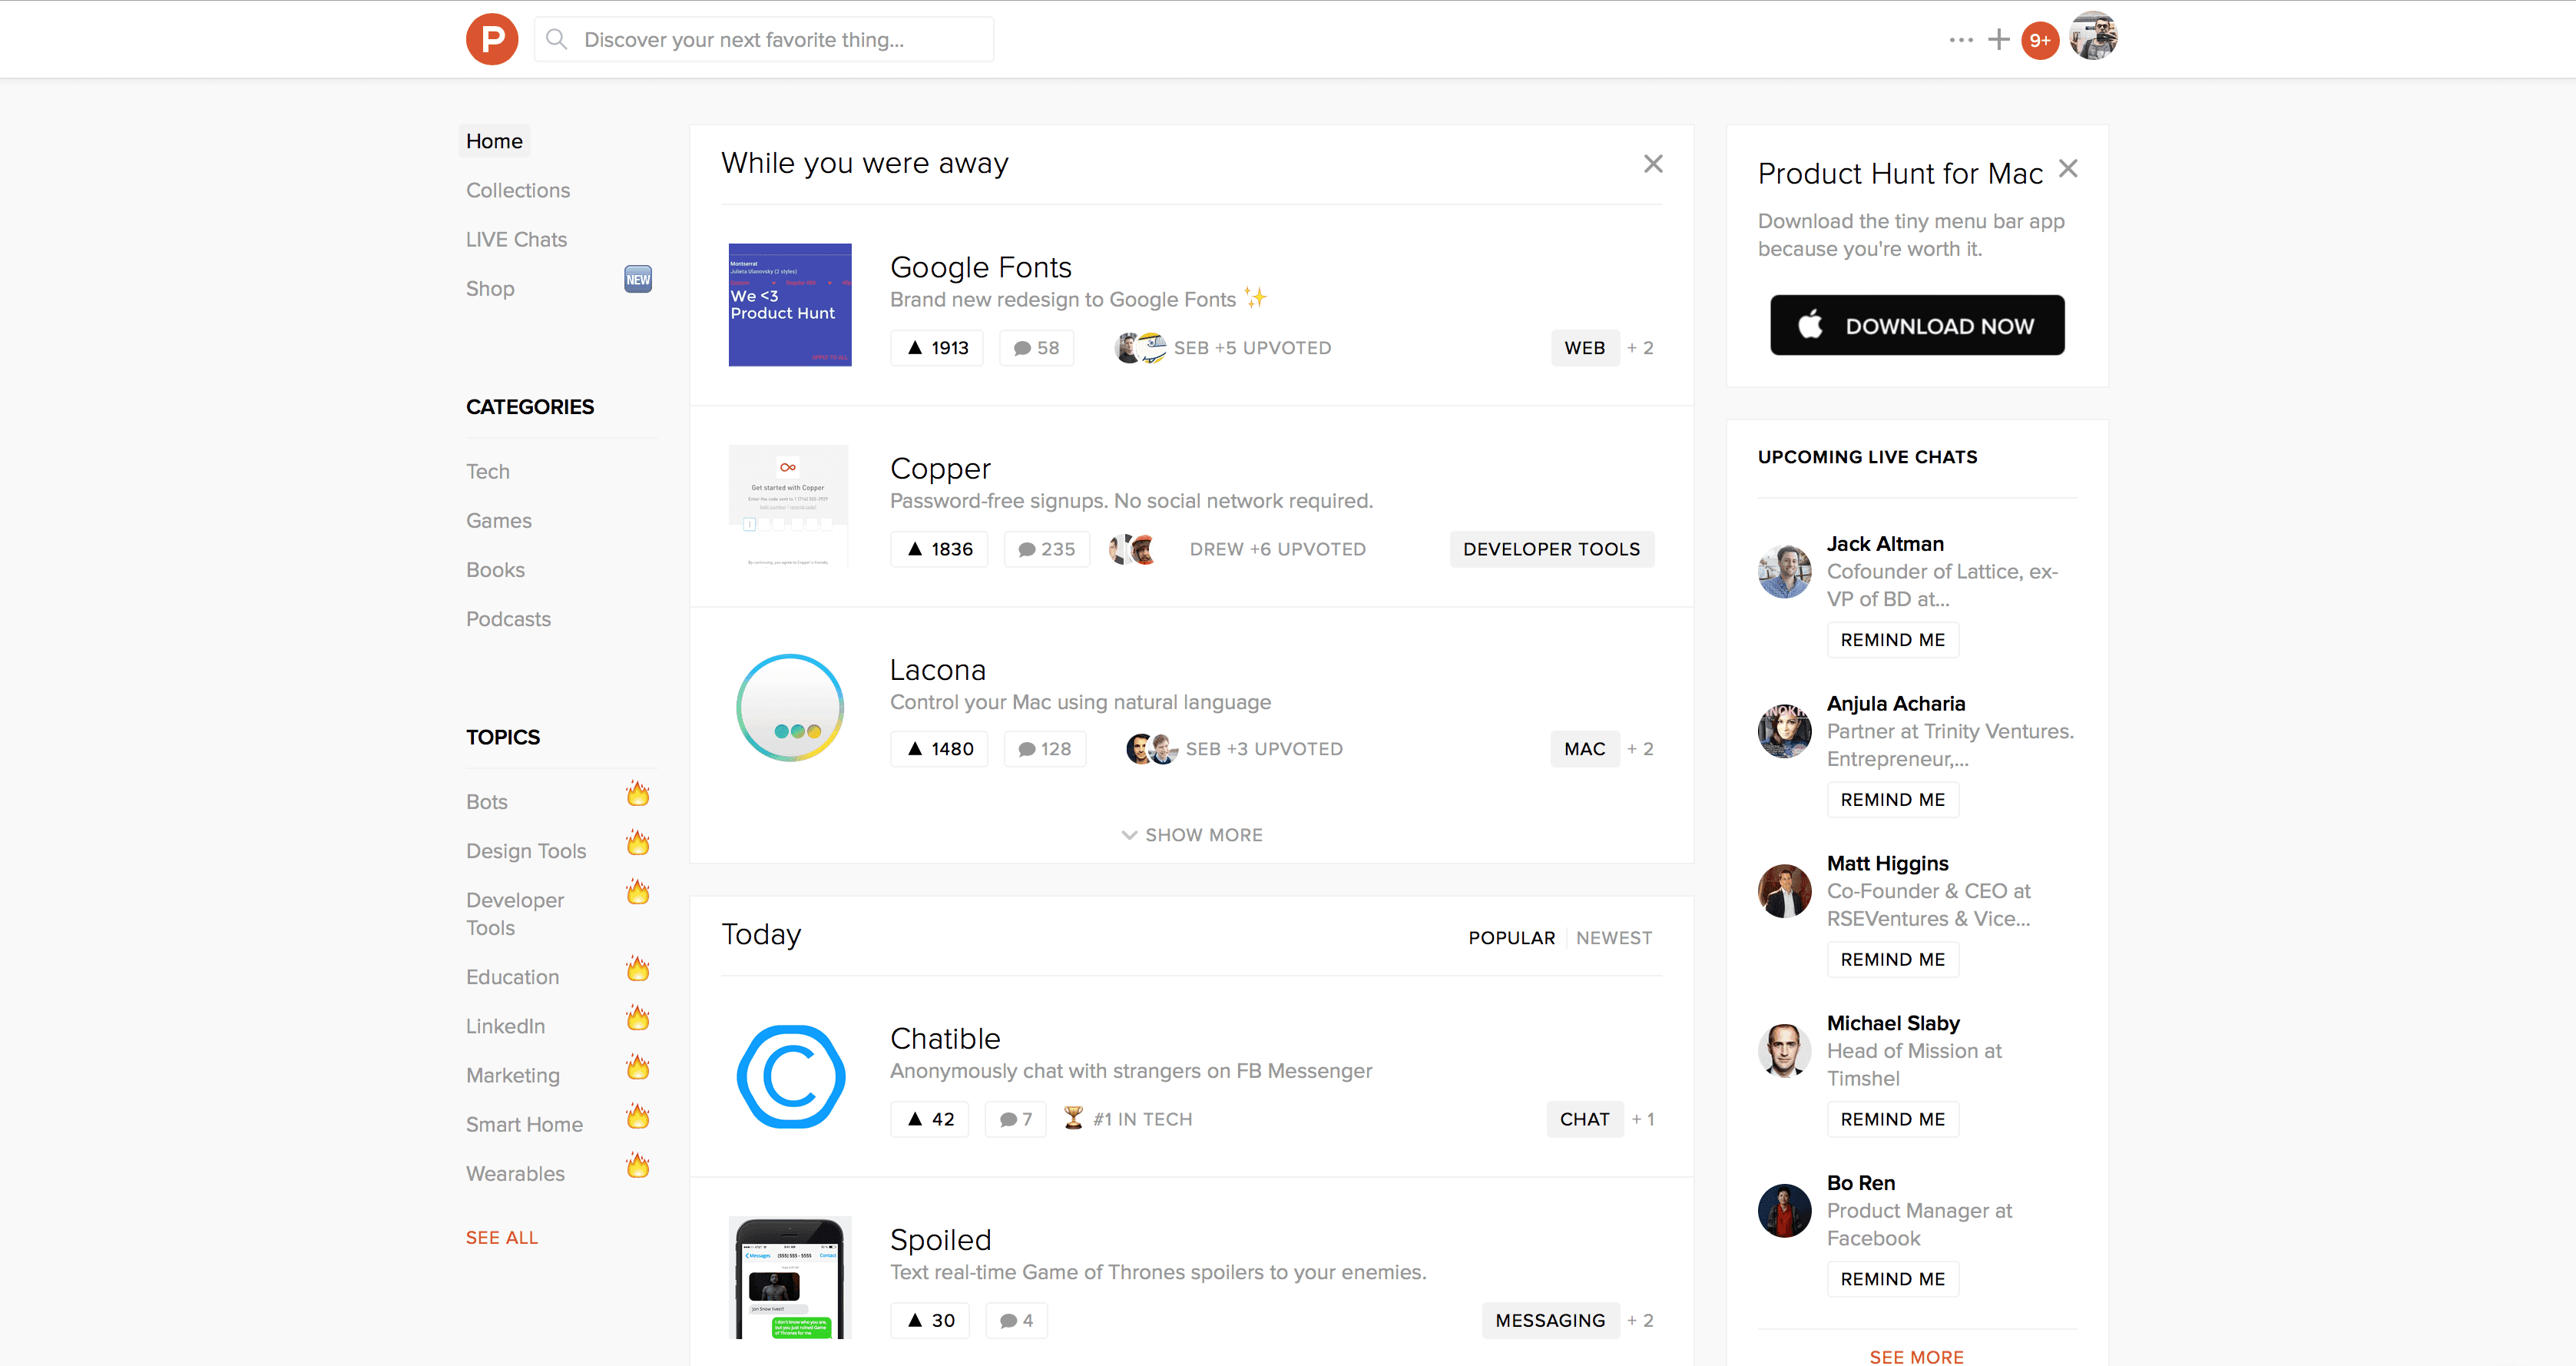Upvote Copper (1836)
The image size is (2576, 1366).
[939, 549]
